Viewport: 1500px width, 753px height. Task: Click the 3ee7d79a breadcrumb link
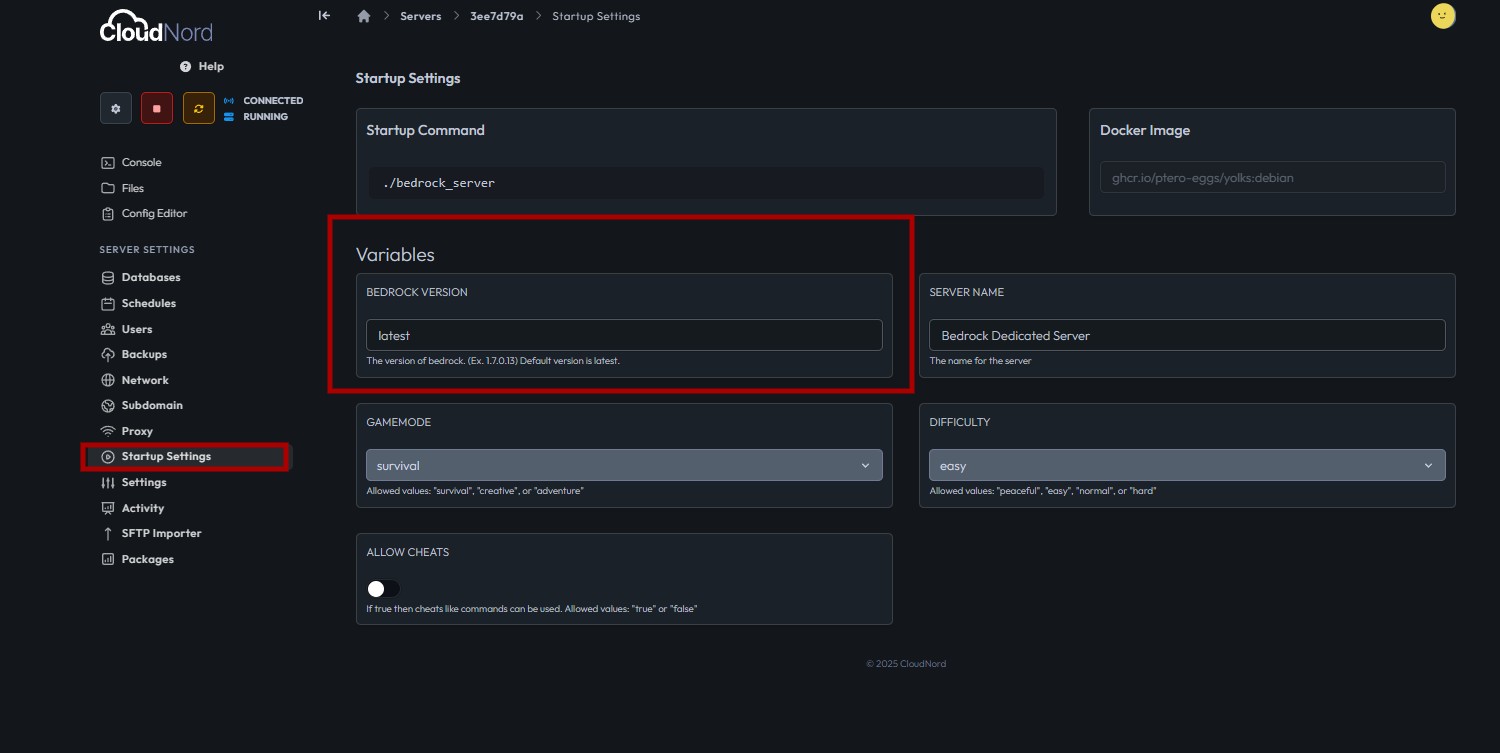(497, 16)
